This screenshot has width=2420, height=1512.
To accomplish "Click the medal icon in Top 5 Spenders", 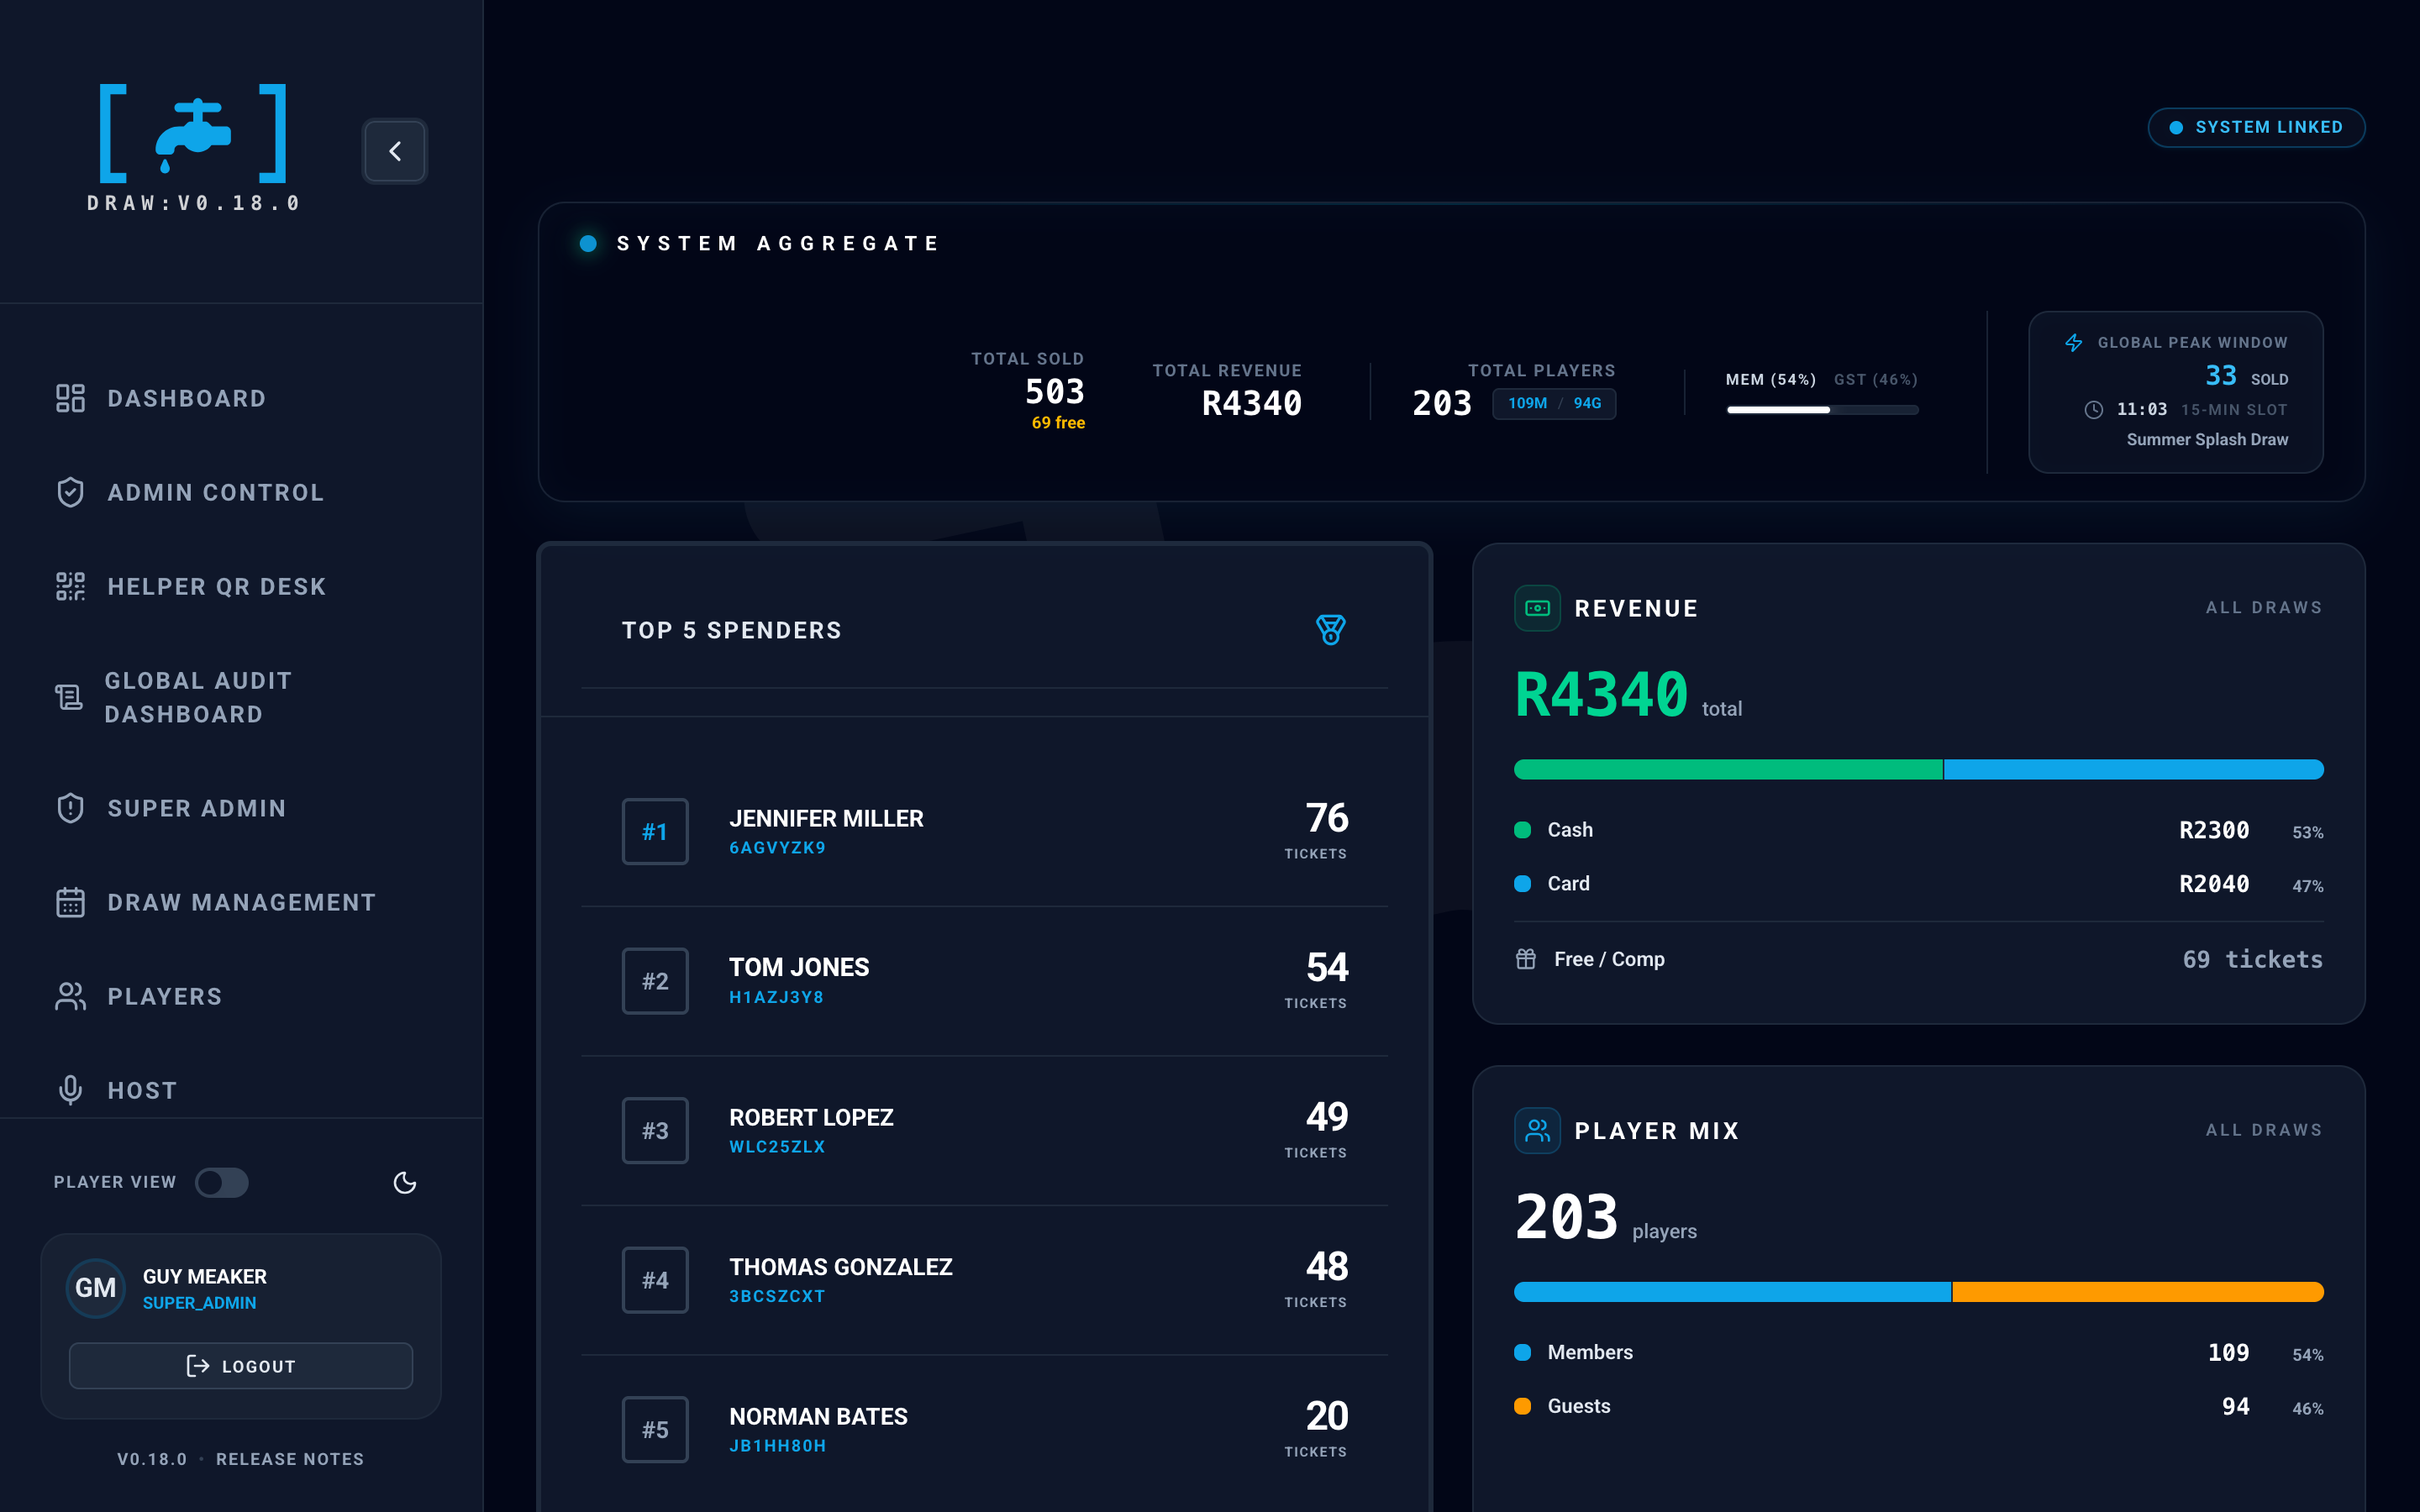I will (1330, 630).
